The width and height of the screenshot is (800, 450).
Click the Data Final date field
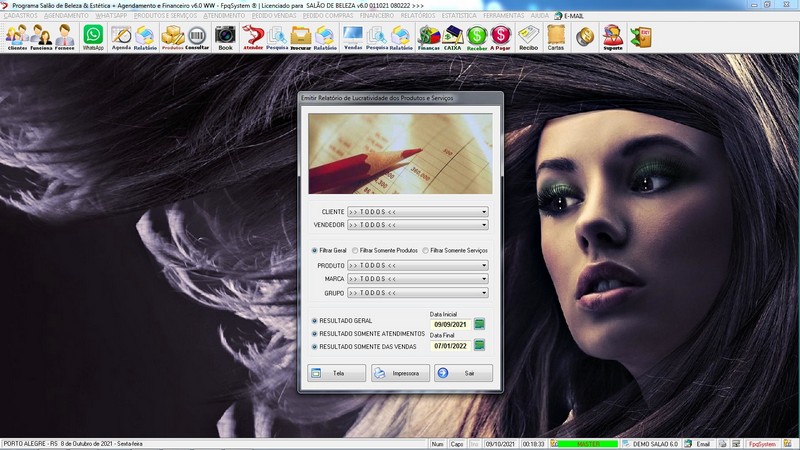[x=450, y=346]
